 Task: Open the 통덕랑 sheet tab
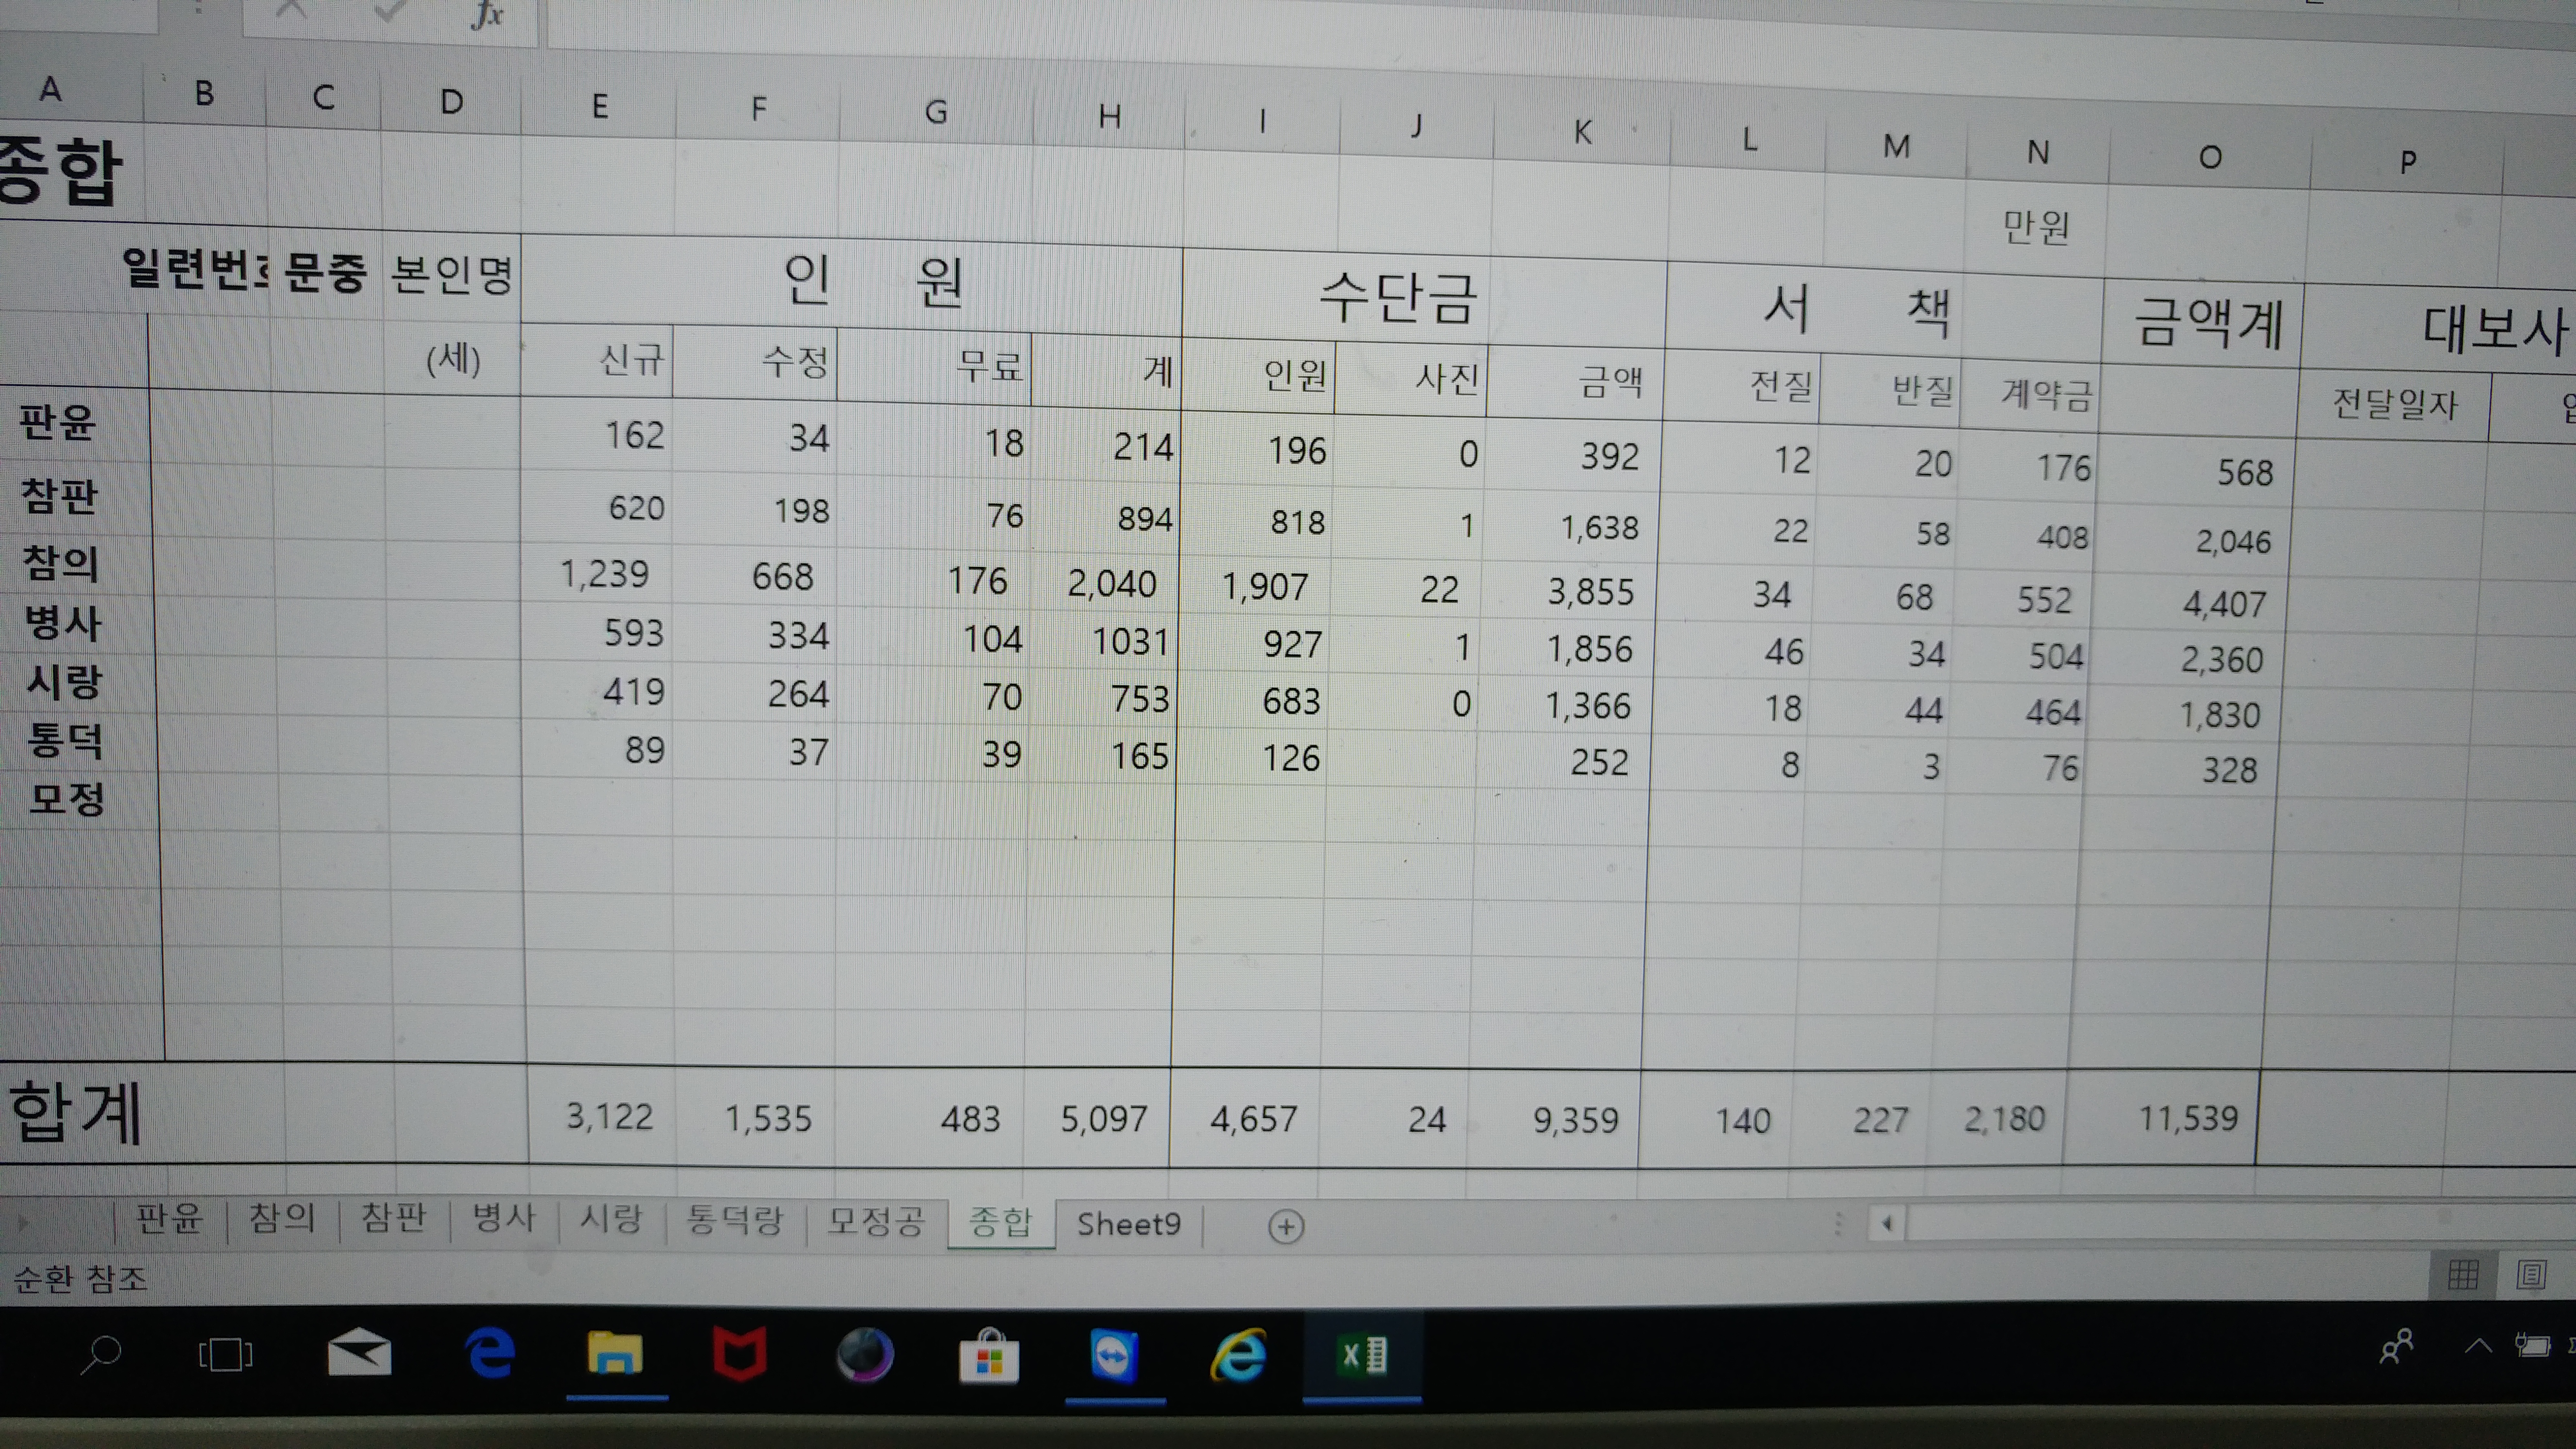[735, 1220]
